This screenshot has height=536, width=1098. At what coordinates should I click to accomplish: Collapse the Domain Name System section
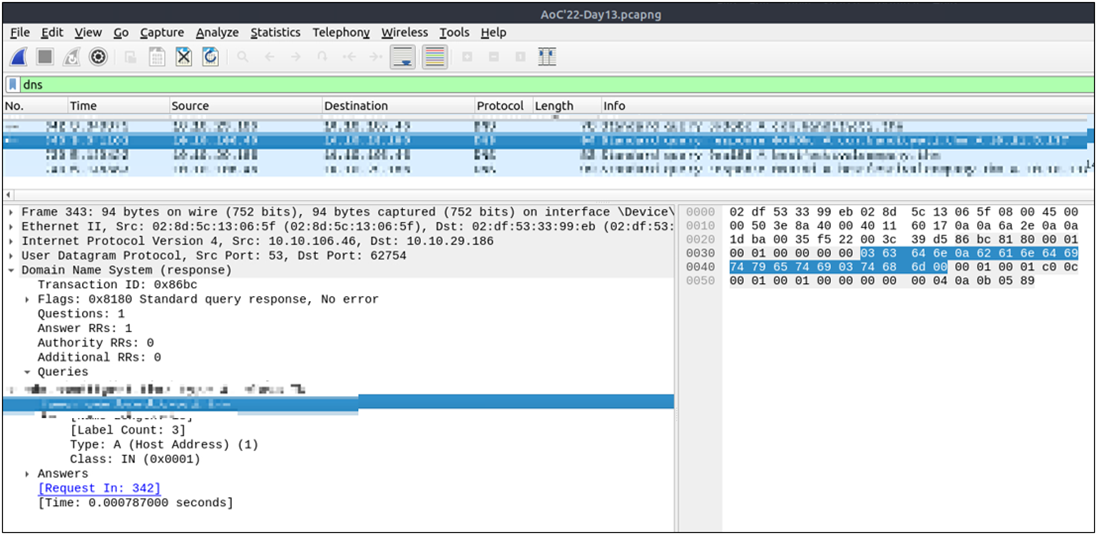click(11, 270)
